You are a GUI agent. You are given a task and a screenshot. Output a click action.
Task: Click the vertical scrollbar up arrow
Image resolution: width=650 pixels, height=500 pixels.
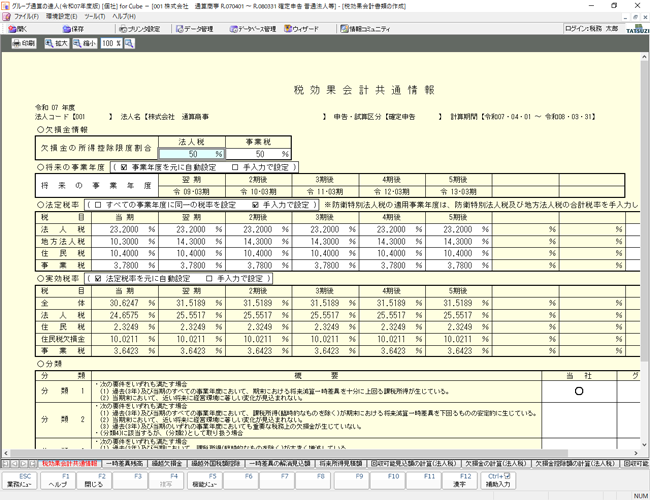tap(644, 57)
